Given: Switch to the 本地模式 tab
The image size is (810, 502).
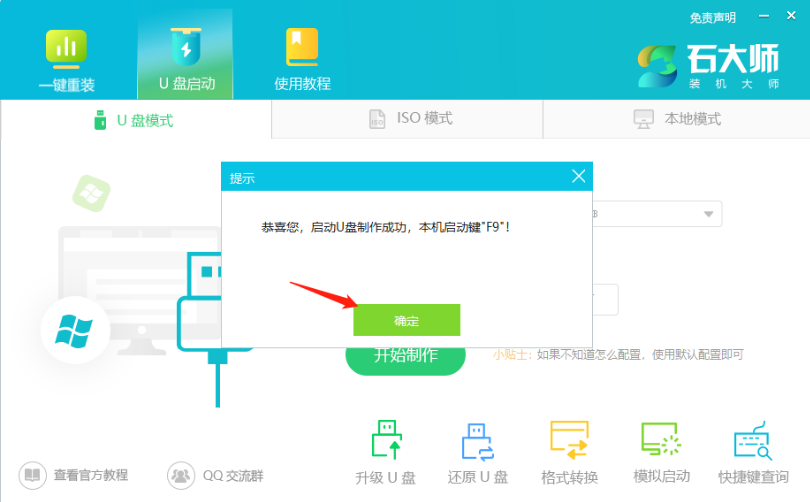Looking at the screenshot, I should 677,119.
